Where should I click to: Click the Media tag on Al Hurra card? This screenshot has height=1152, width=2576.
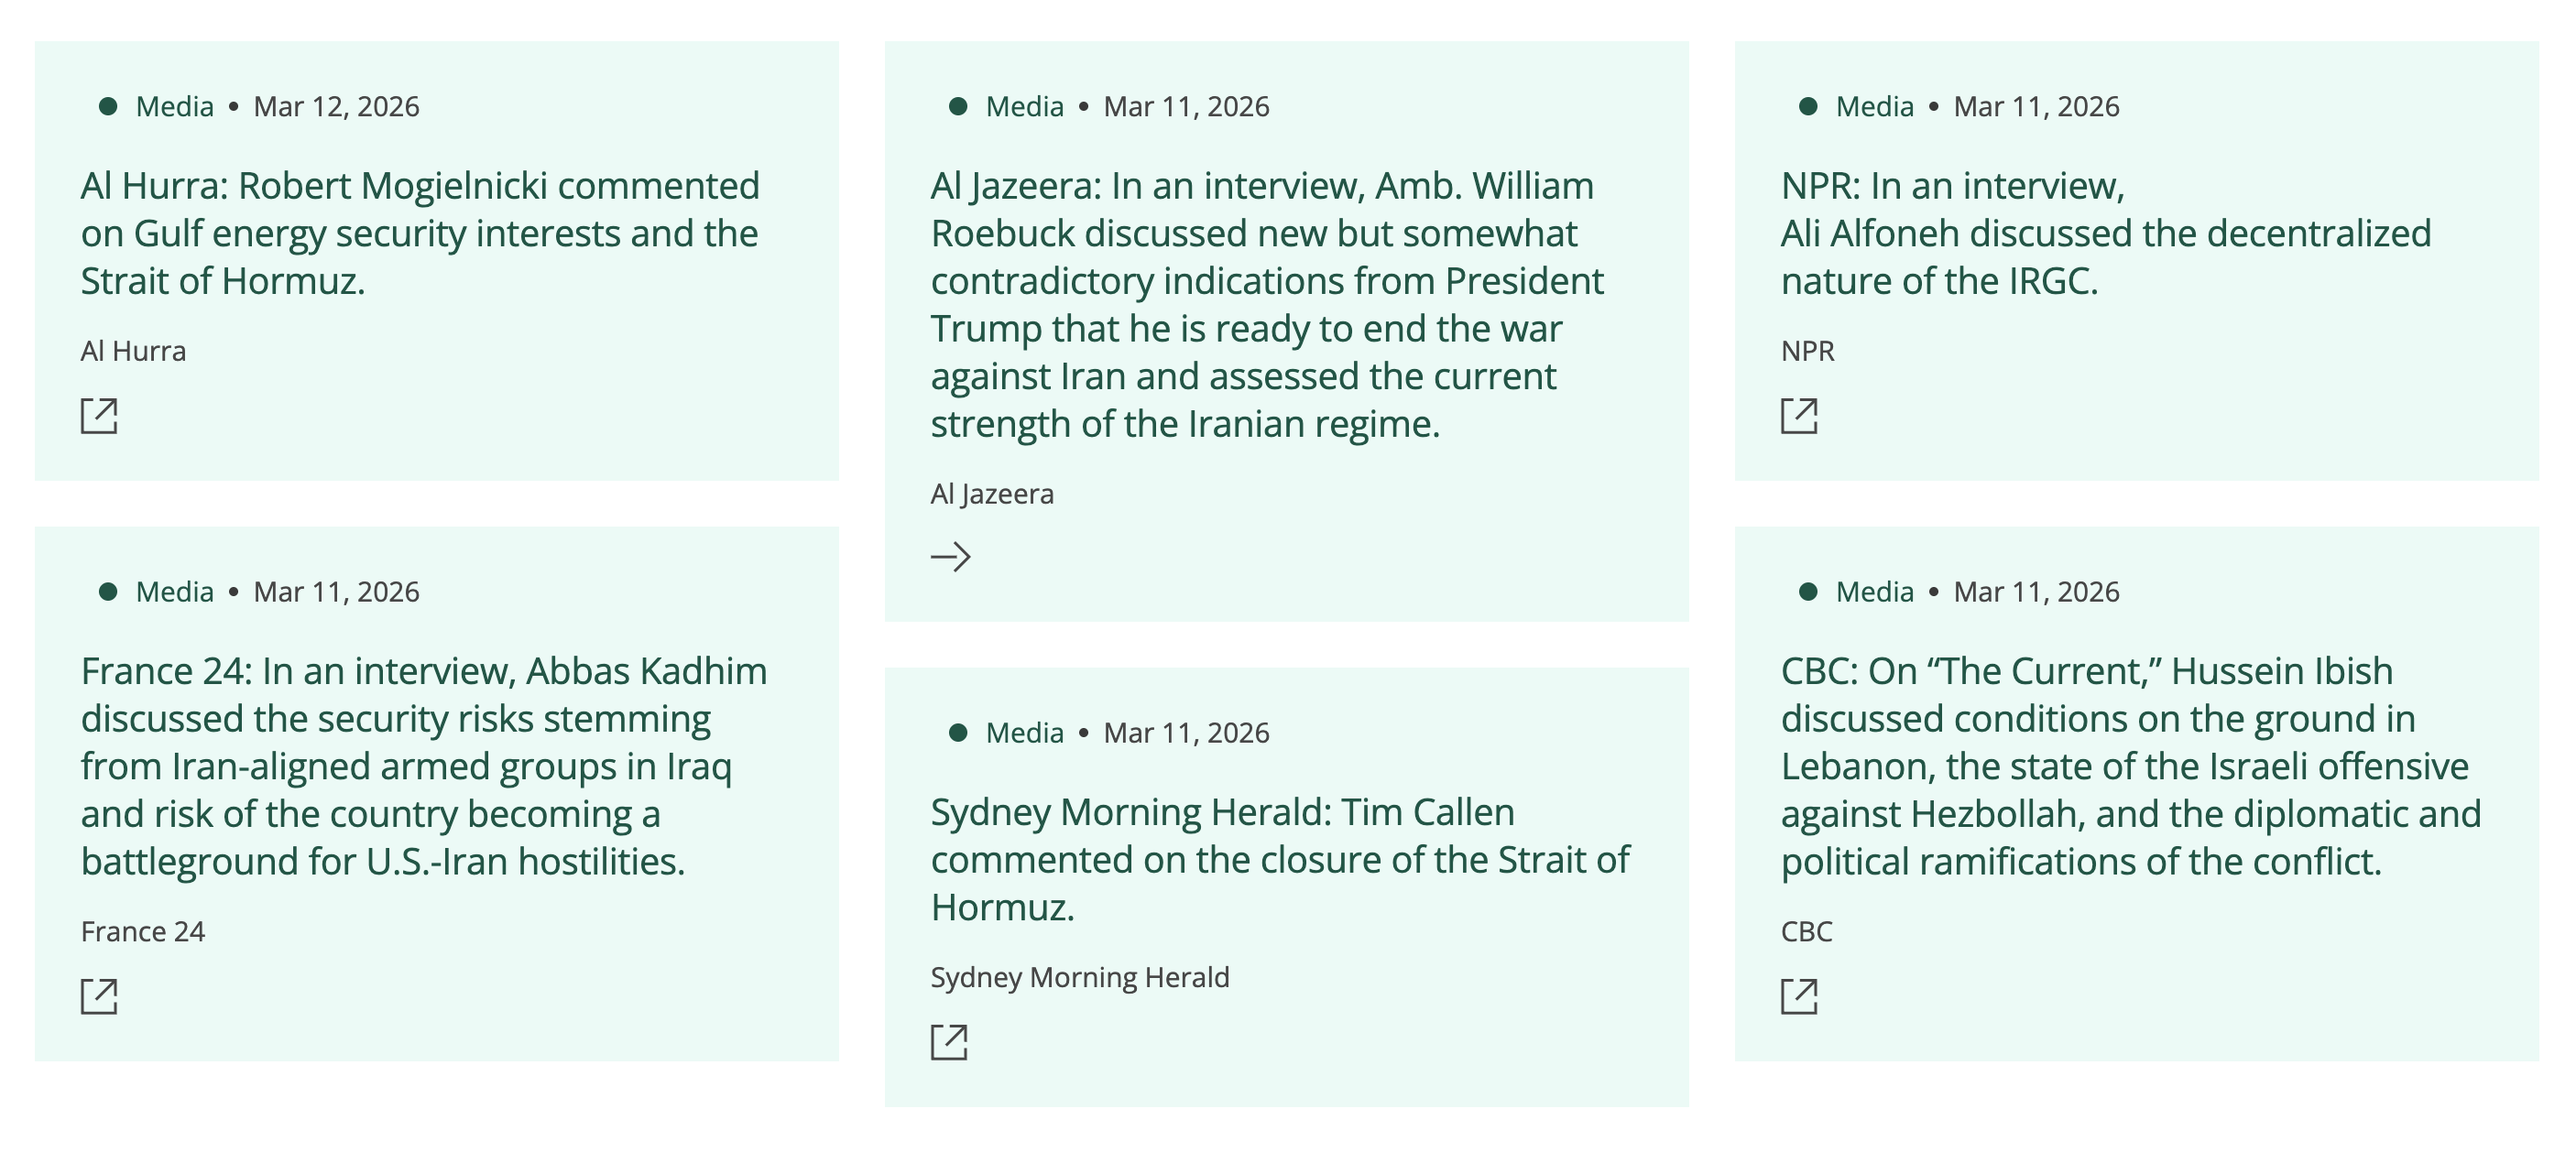[x=174, y=107]
